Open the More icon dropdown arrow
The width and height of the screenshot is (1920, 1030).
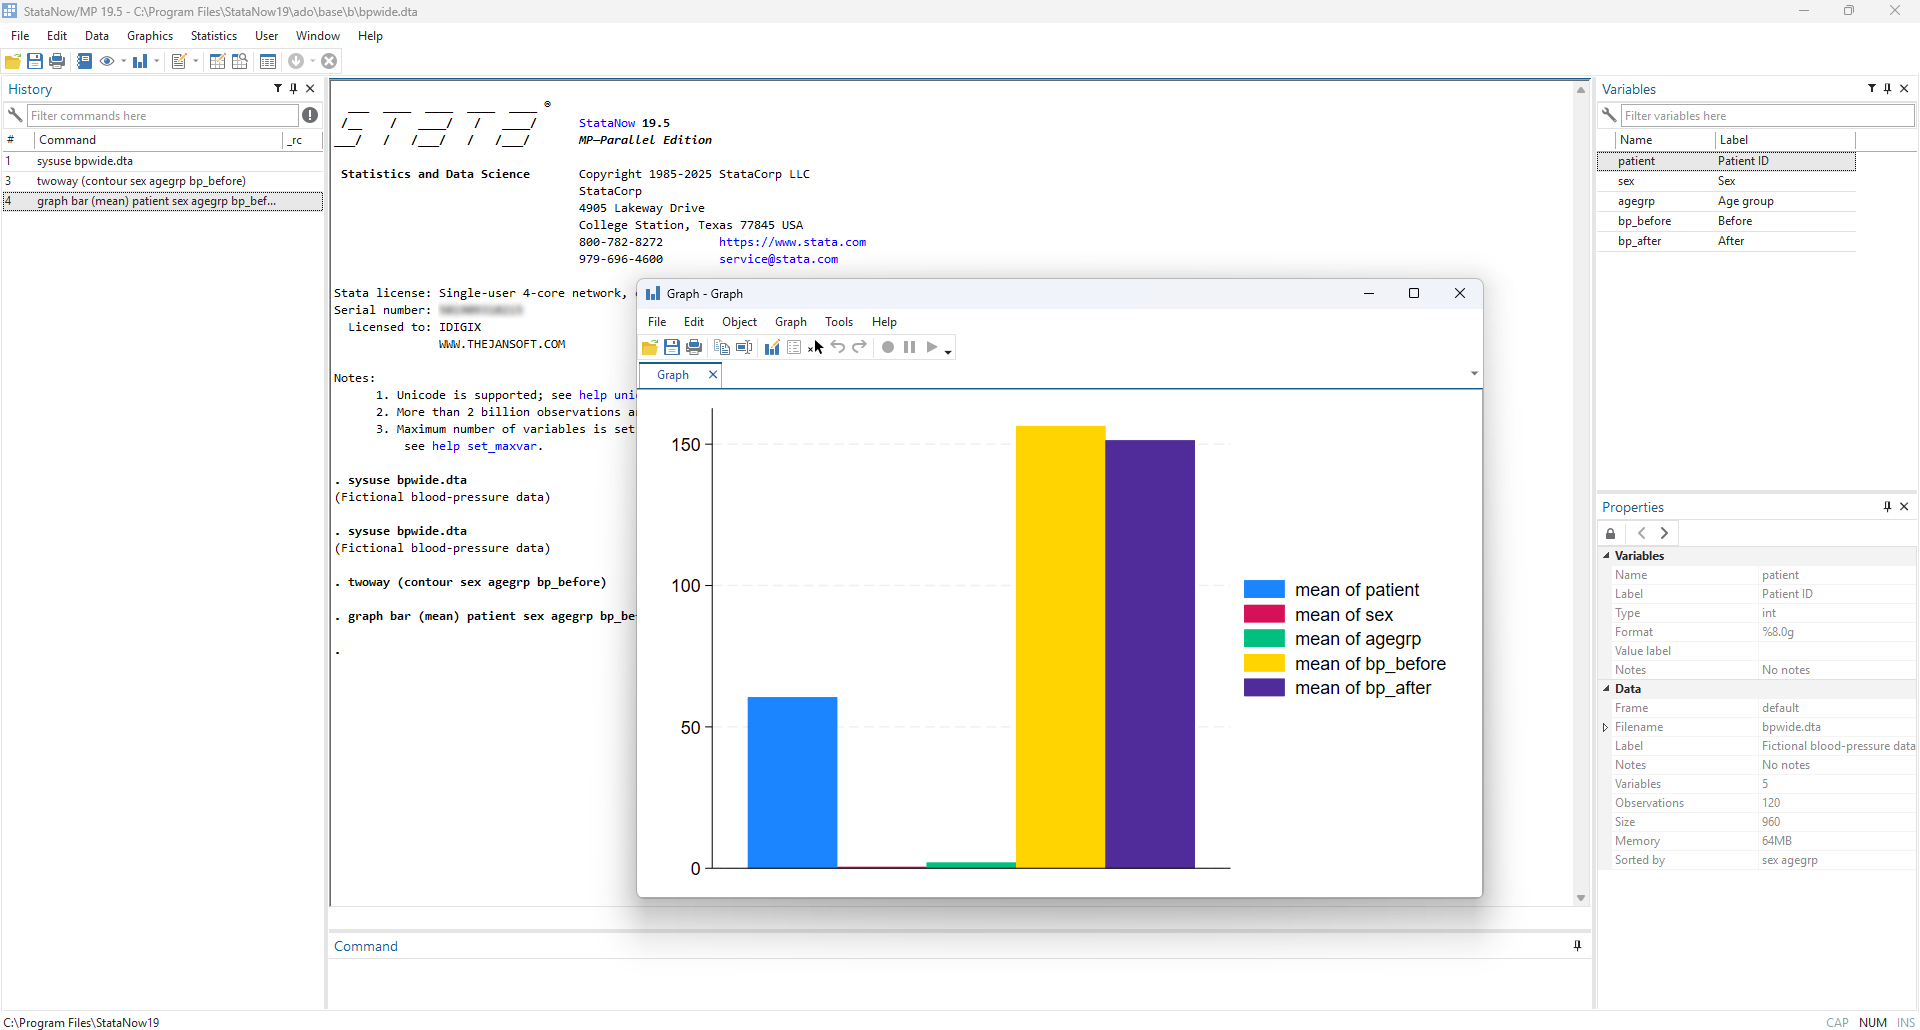(x=313, y=62)
